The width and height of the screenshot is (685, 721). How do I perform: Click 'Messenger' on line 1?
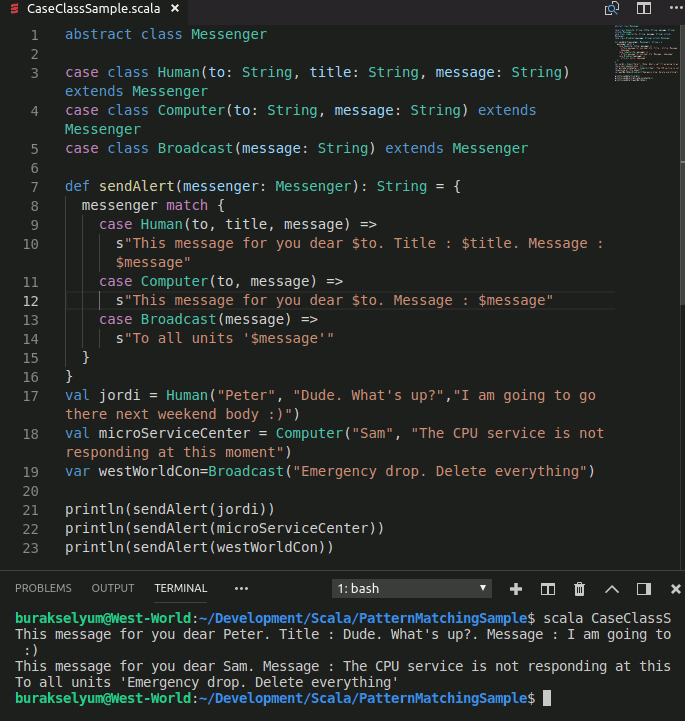coord(229,34)
